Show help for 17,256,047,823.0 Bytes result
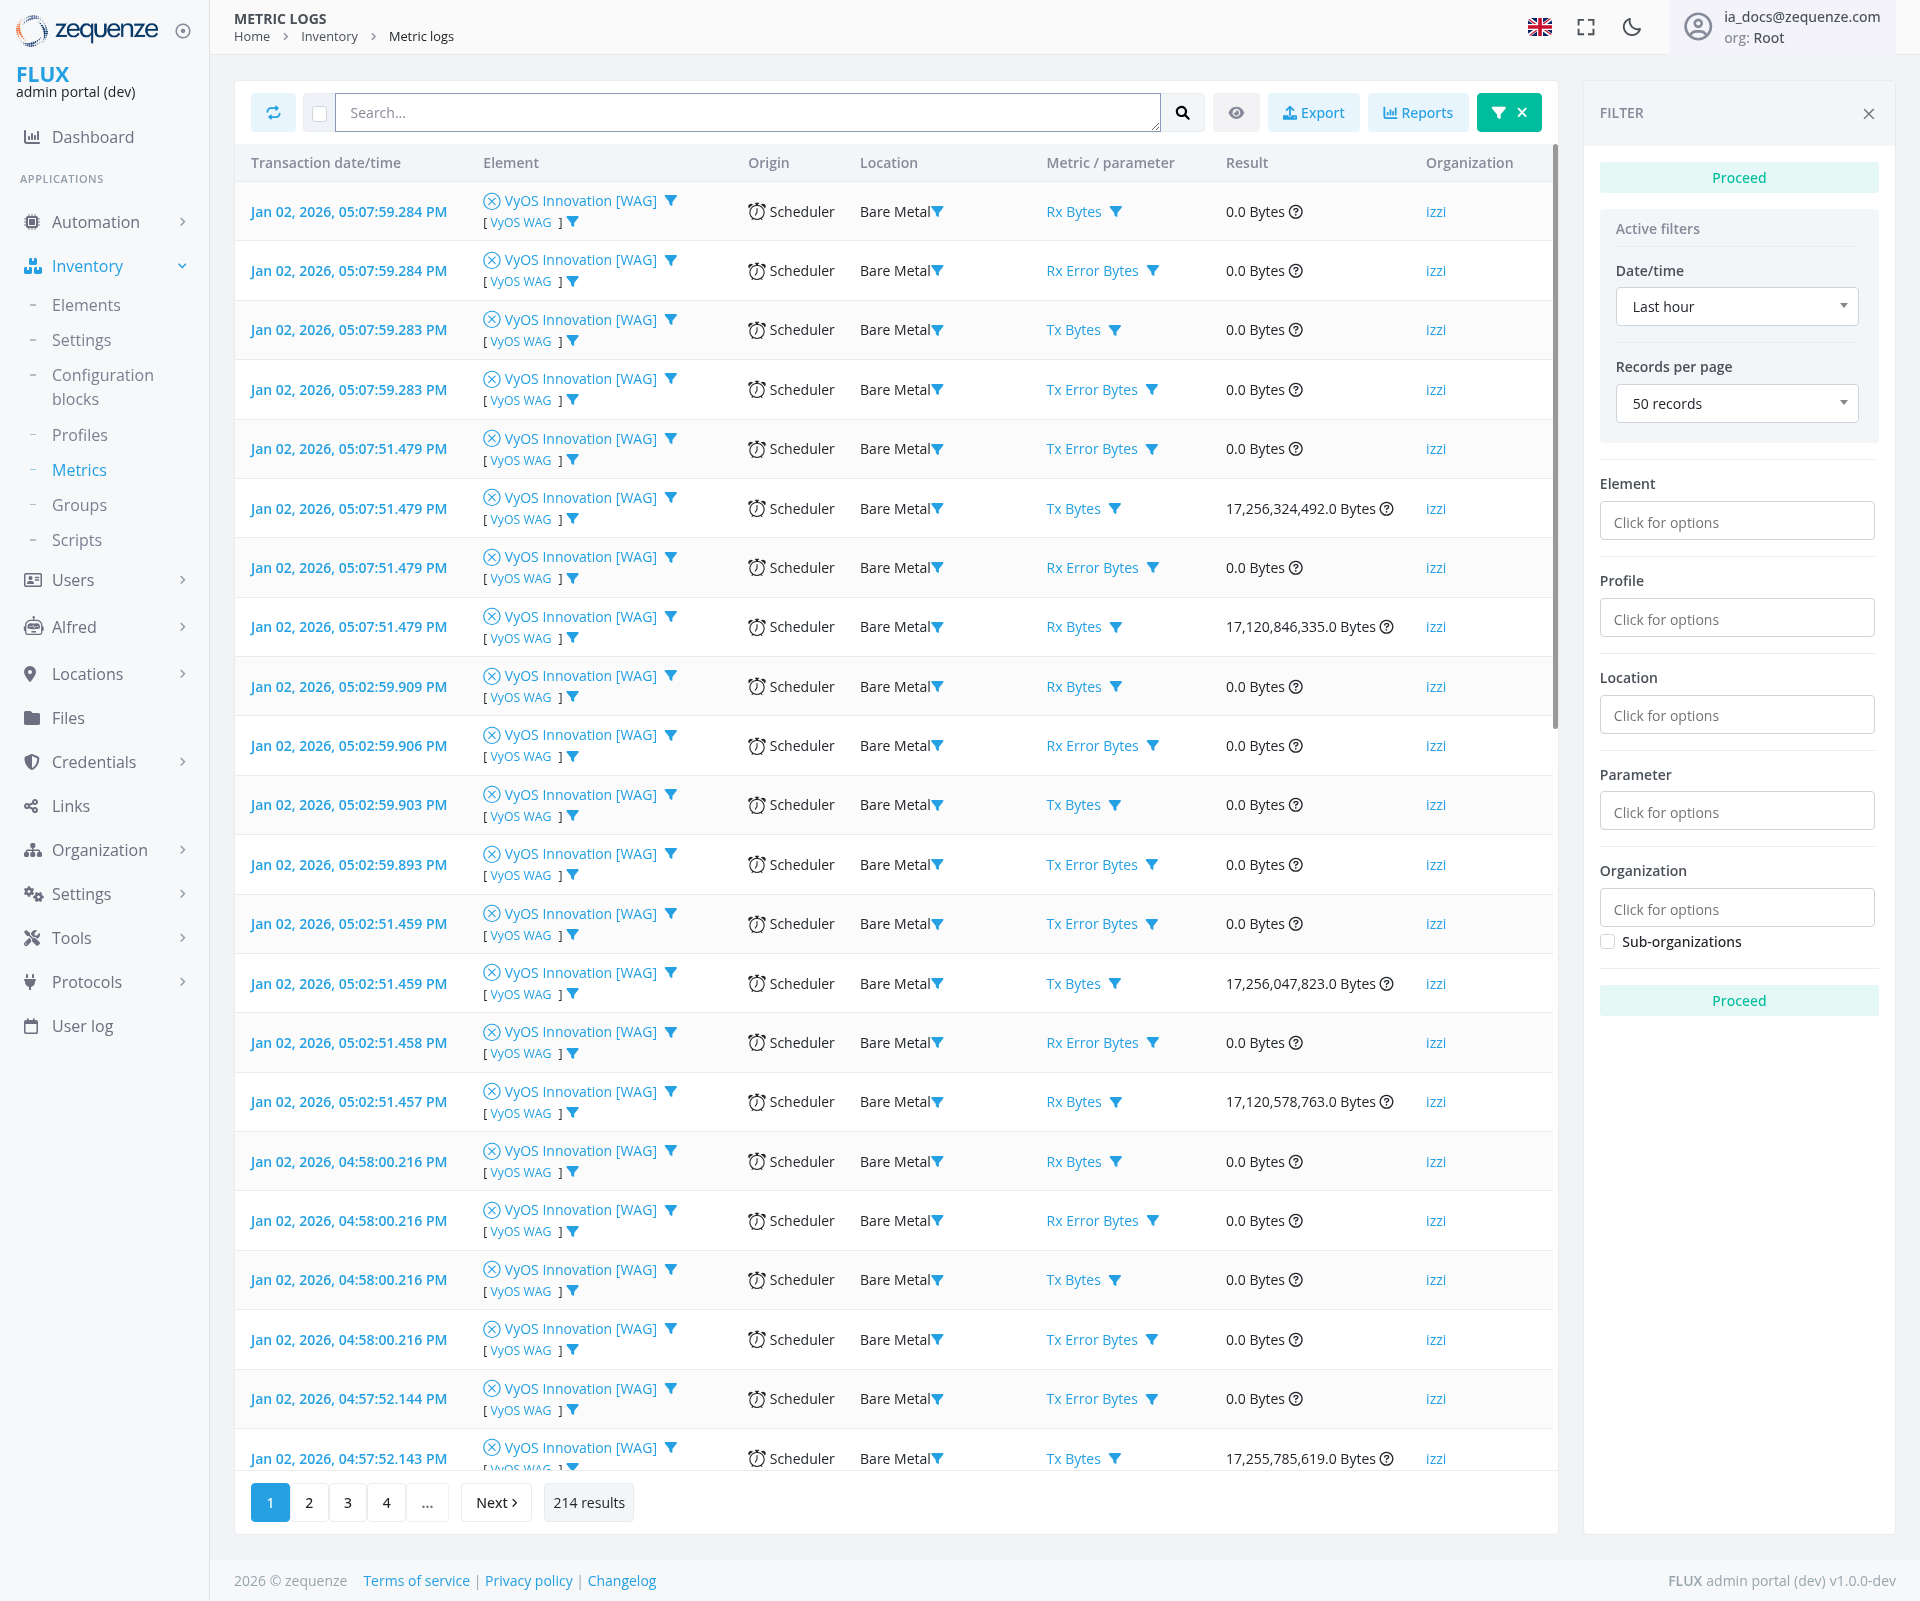 (1386, 984)
